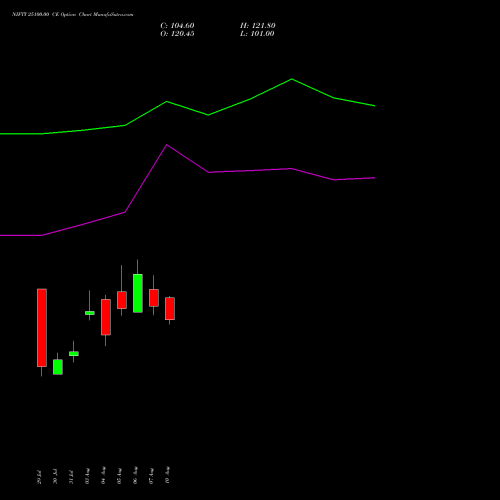Click the red candle above 04 Aug
500x500 pixels.
[106, 317]
